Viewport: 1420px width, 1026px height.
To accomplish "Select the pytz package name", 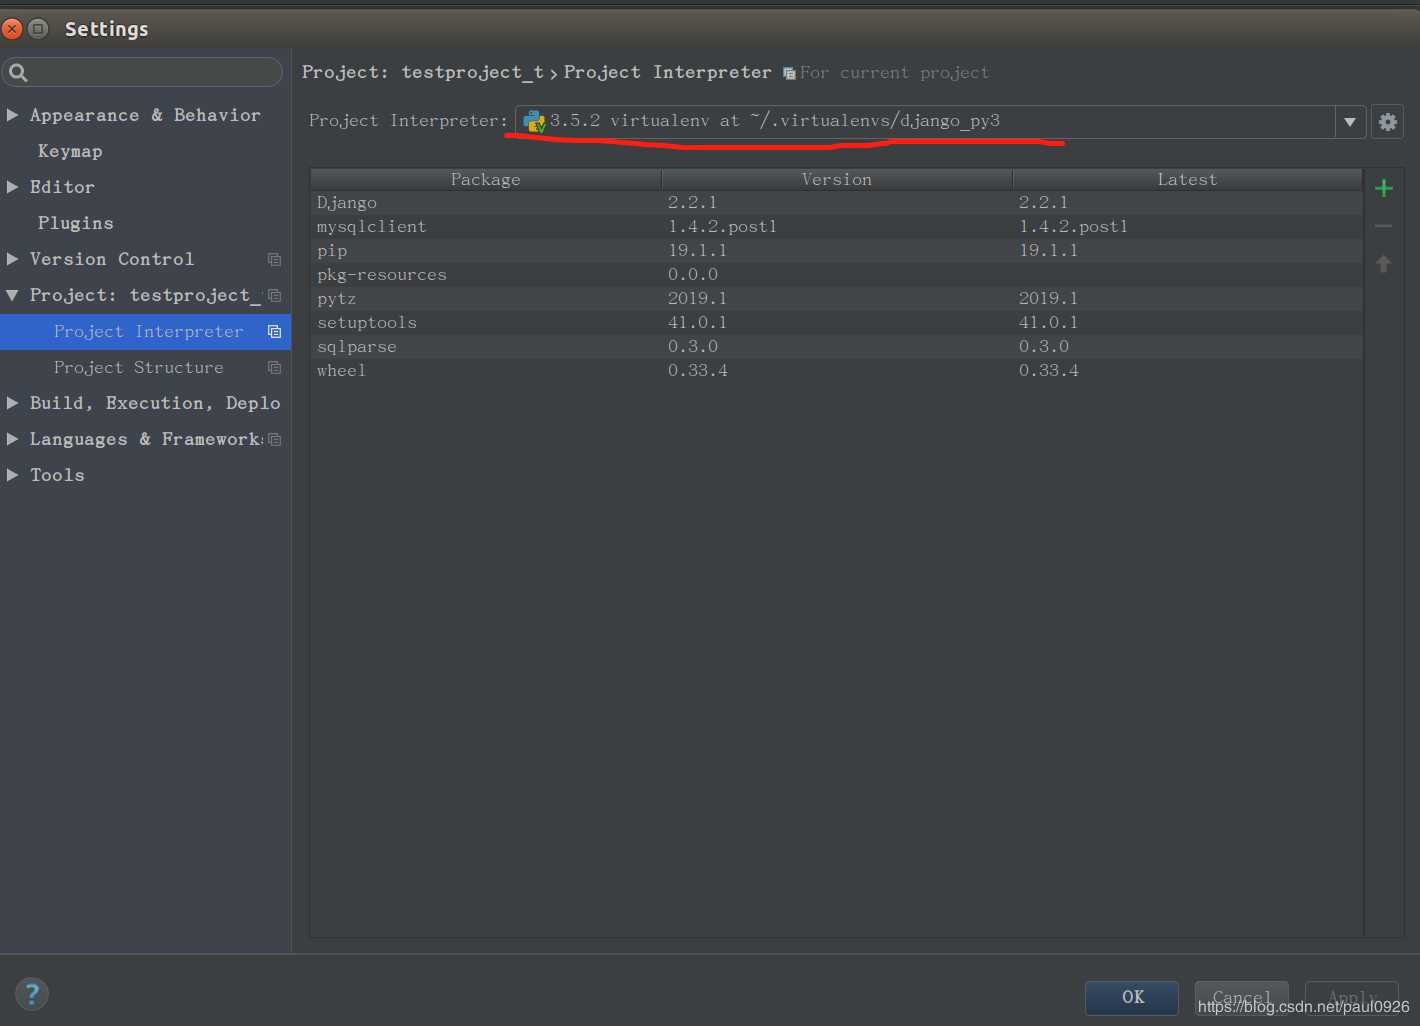I will click(x=337, y=299).
